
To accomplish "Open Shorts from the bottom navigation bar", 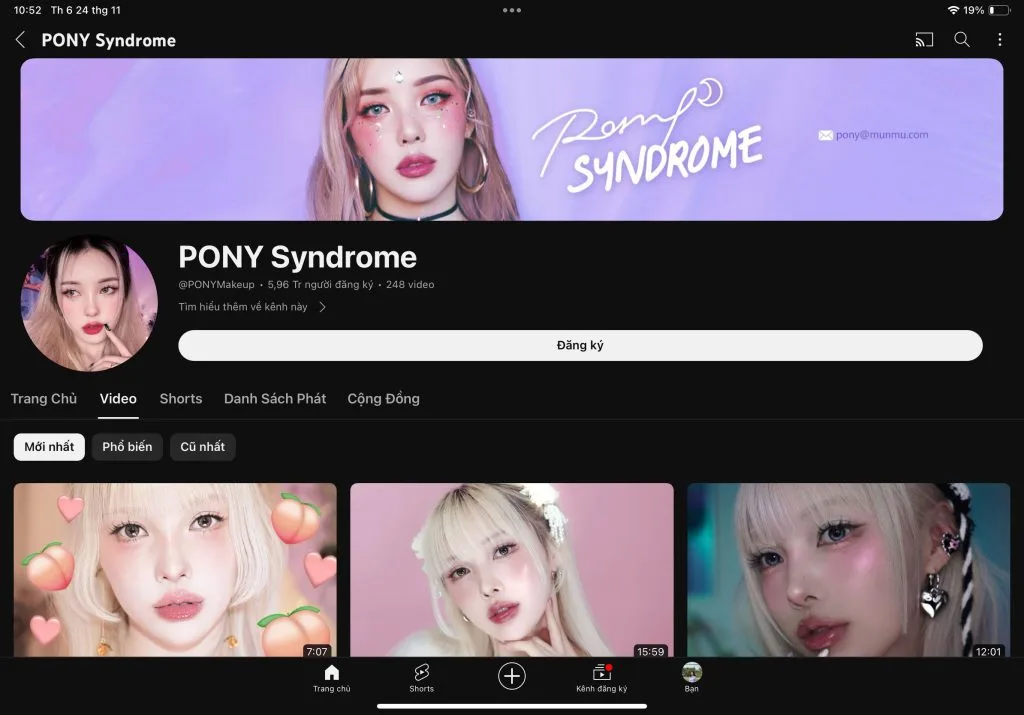I will [x=421, y=678].
